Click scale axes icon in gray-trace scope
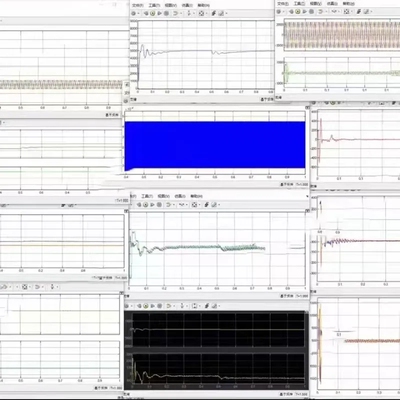 pos(201,13)
